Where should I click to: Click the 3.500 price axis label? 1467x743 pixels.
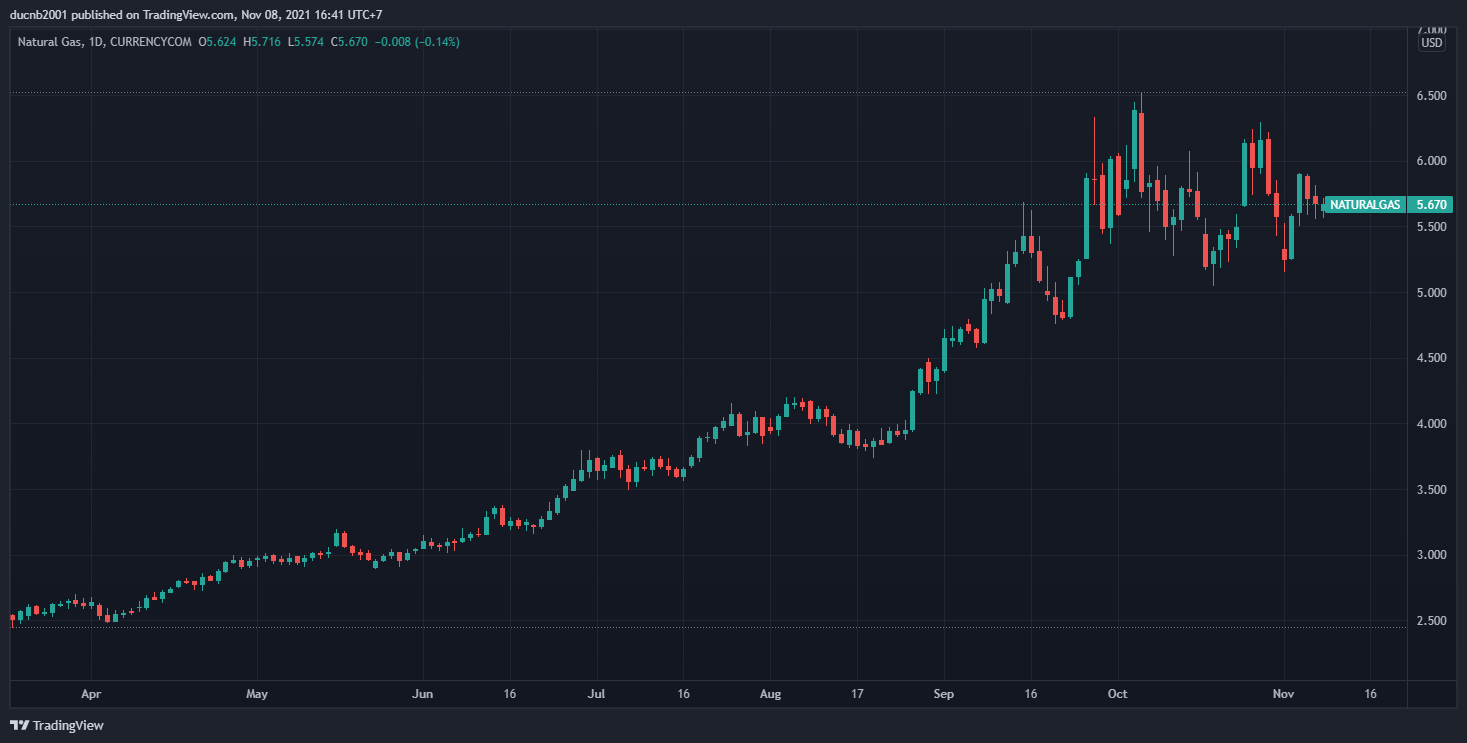point(1434,490)
